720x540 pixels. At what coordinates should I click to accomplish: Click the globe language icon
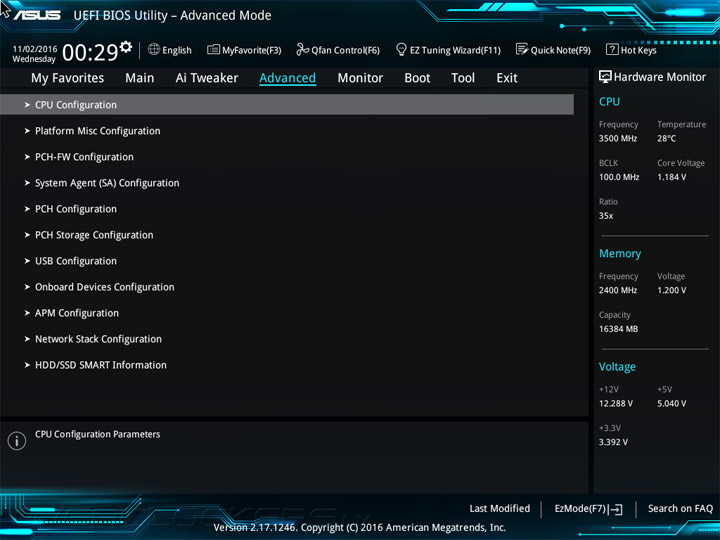point(154,49)
